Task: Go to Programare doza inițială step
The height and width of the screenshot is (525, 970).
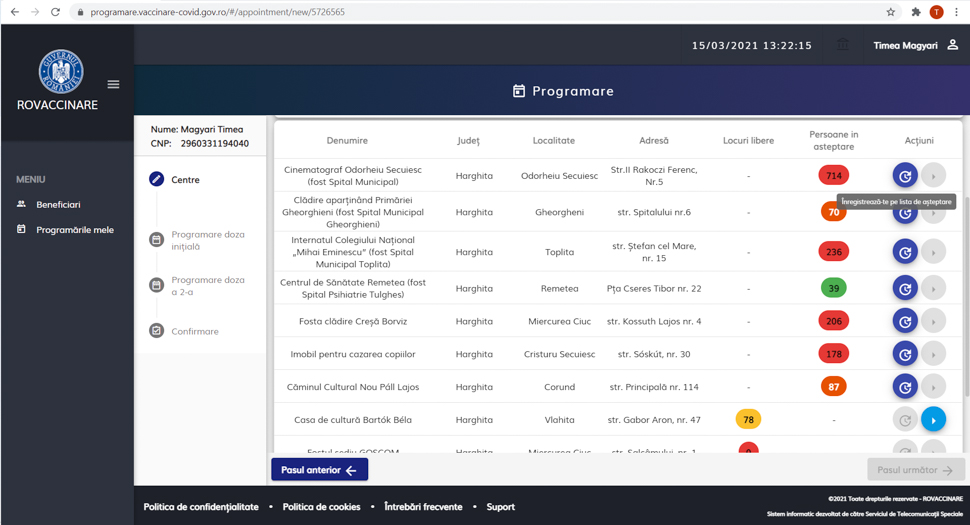Action: click(207, 240)
